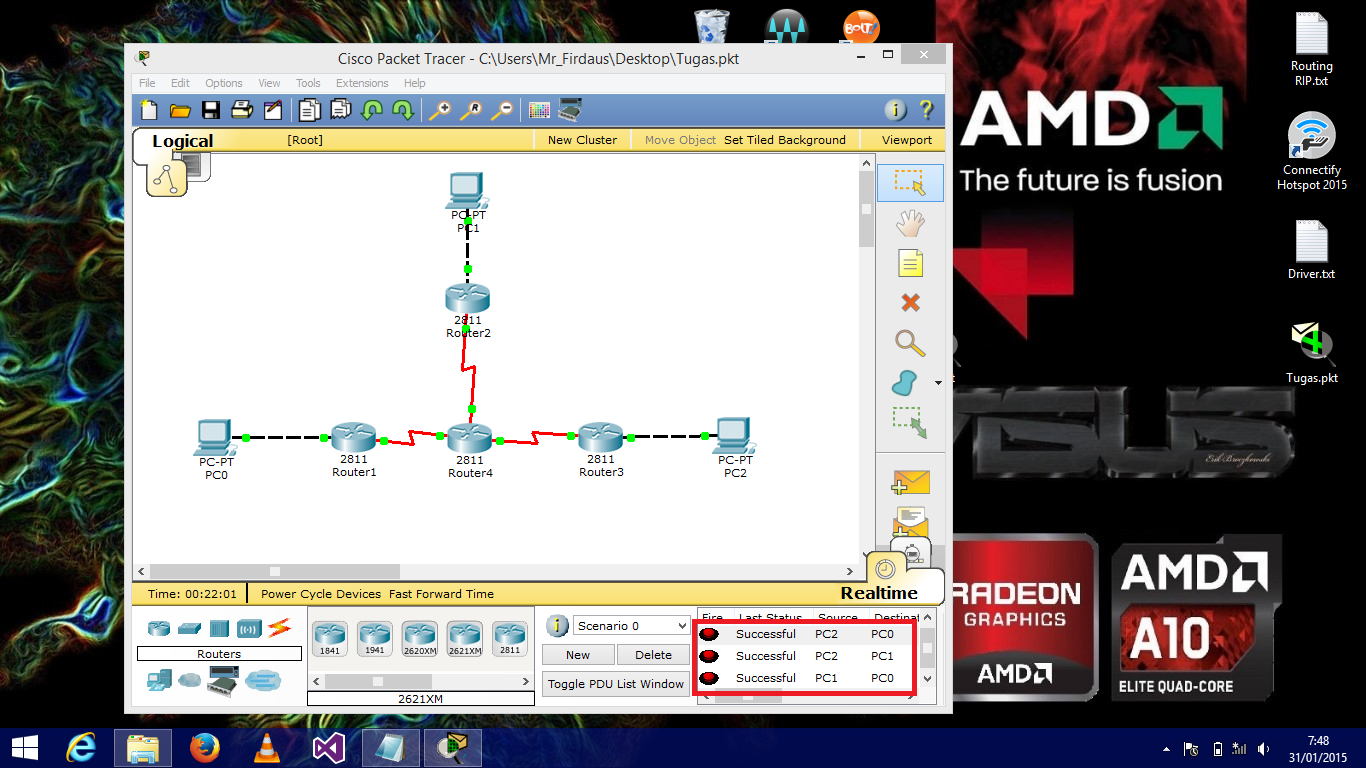Image resolution: width=1366 pixels, height=768 pixels.
Task: Select the Multiuser Connection icon
Action: 263,680
